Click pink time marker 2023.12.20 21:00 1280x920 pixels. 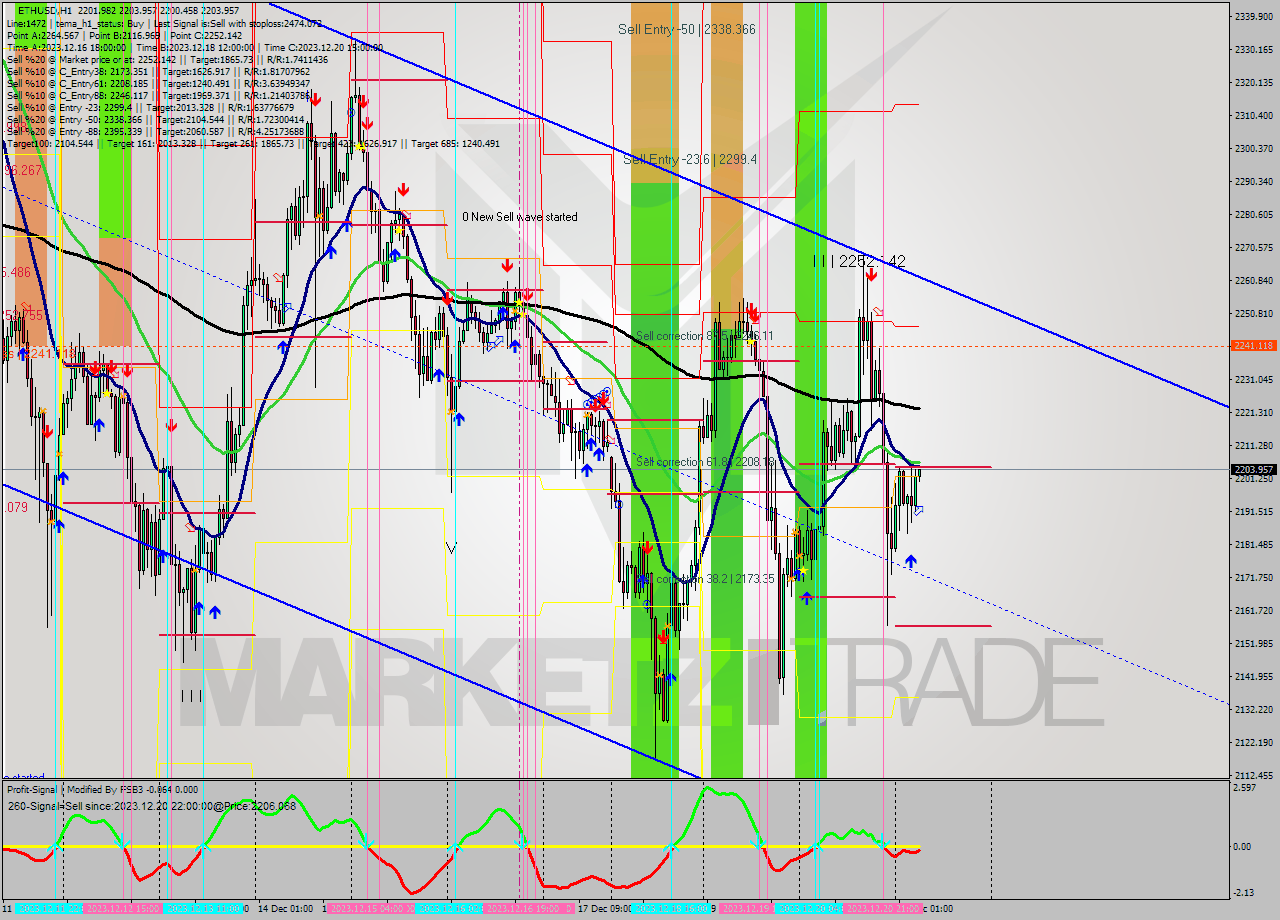(883, 908)
